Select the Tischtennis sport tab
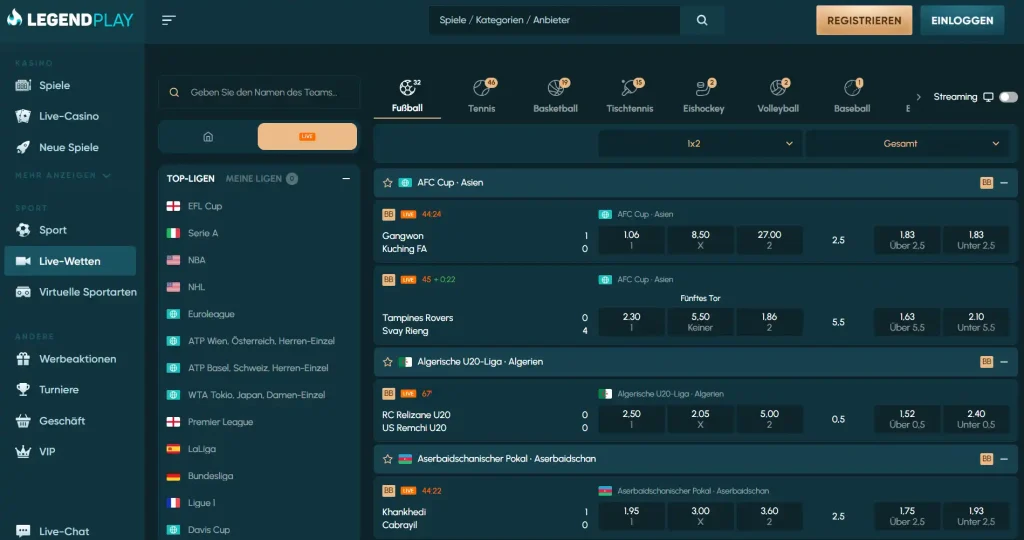 [630, 96]
